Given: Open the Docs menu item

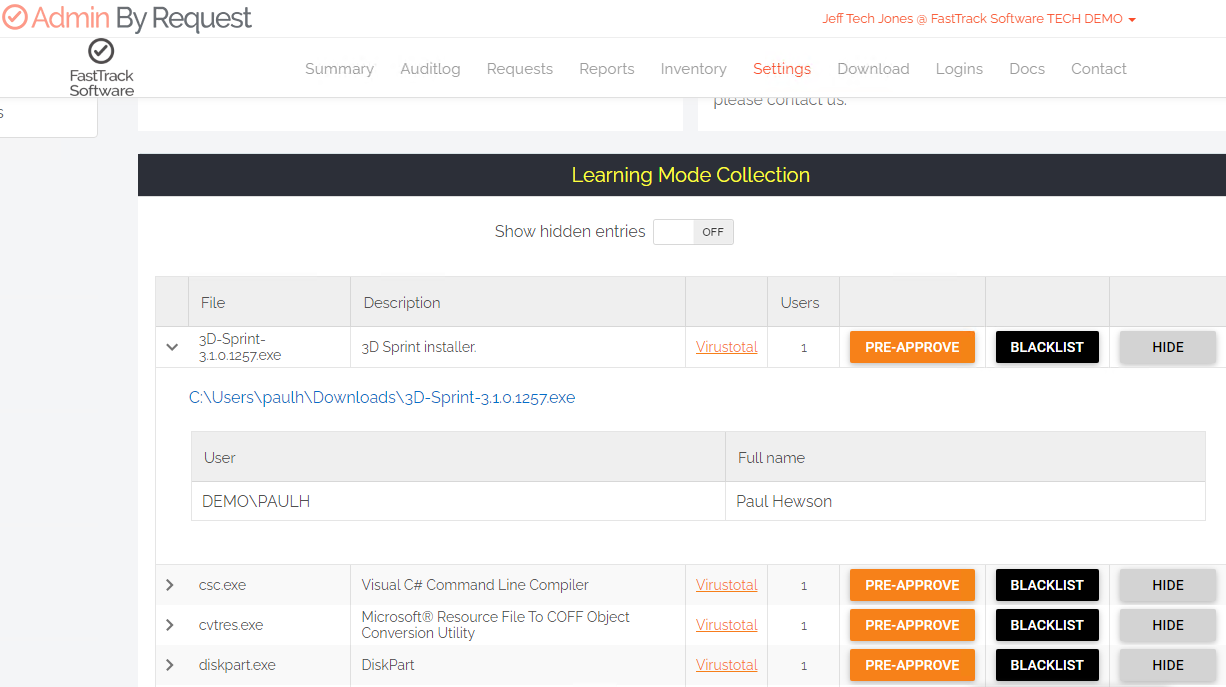Looking at the screenshot, I should (1027, 69).
